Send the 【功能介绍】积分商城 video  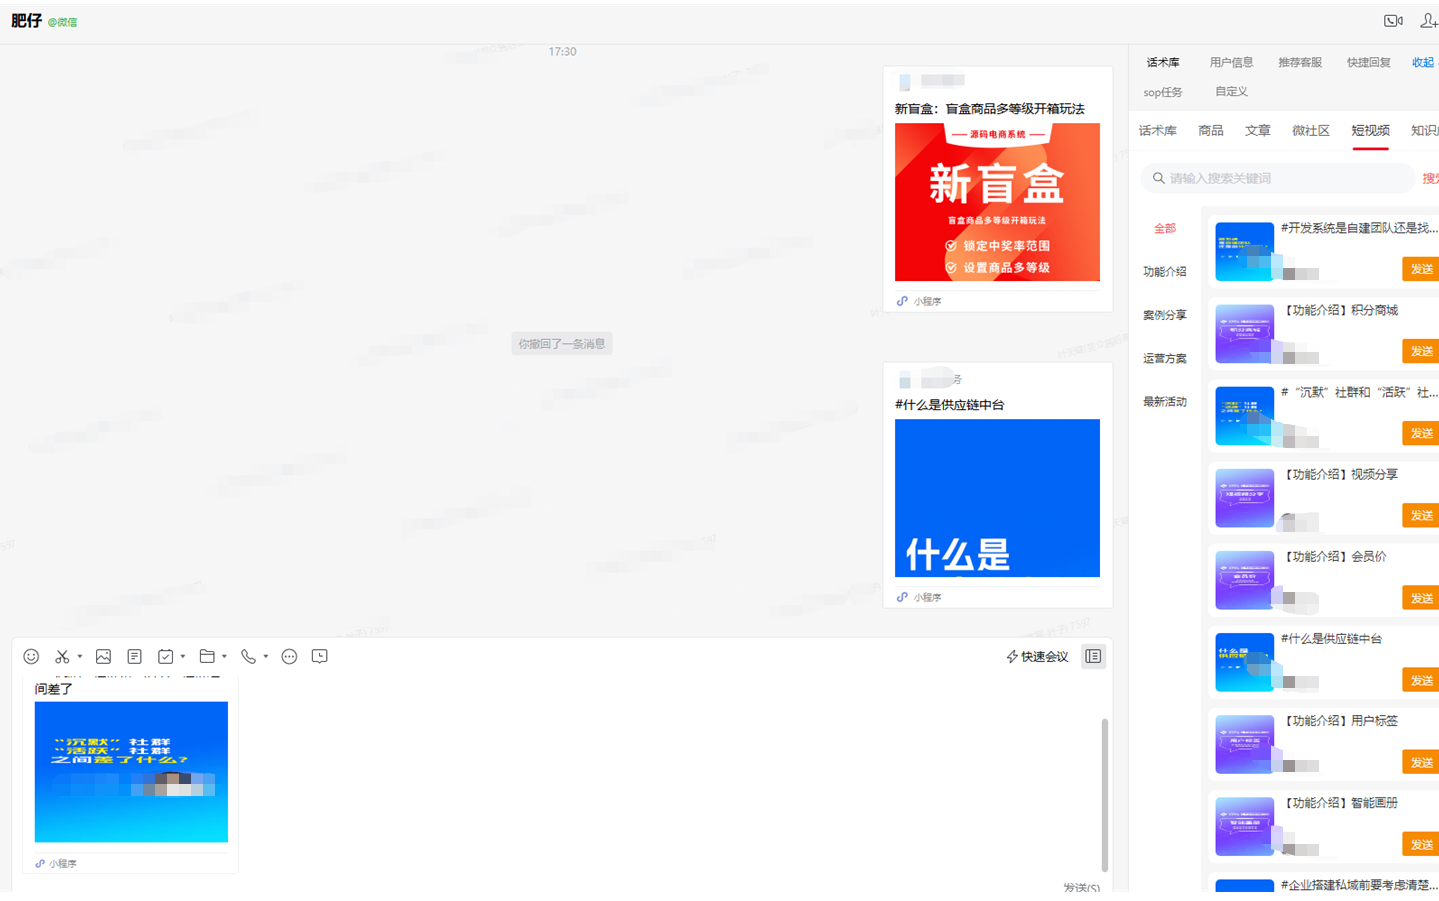click(x=1421, y=351)
